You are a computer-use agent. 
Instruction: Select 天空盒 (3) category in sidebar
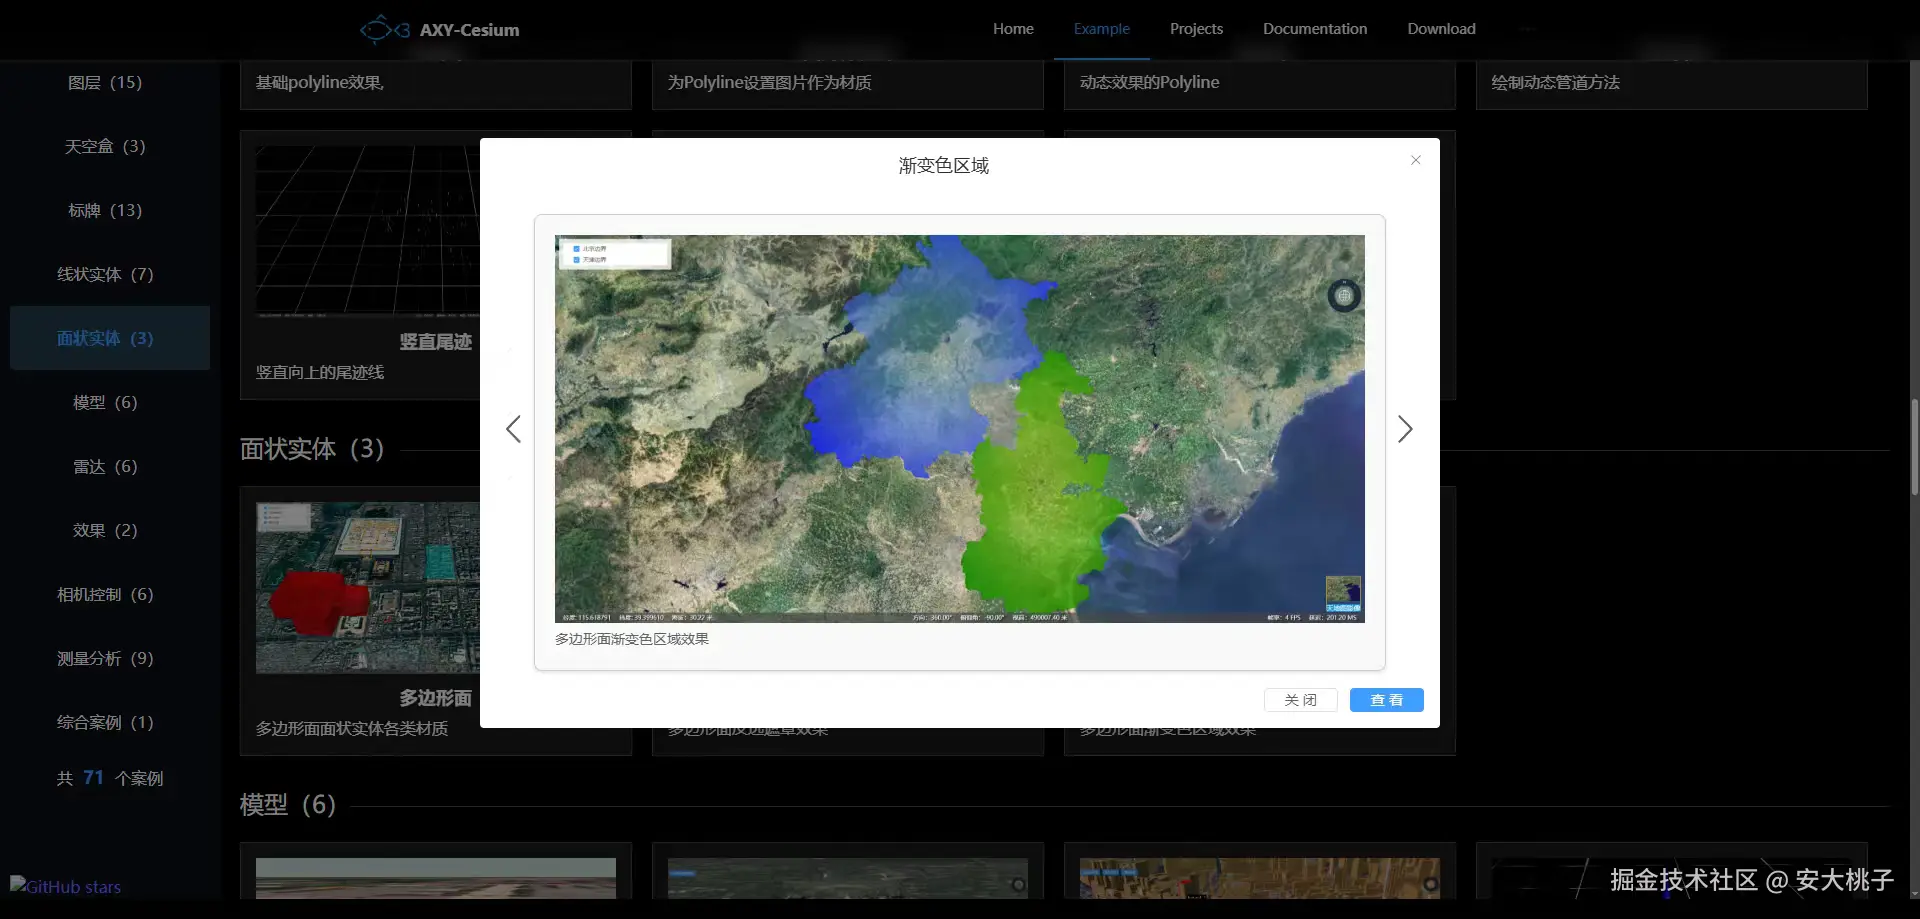(105, 146)
